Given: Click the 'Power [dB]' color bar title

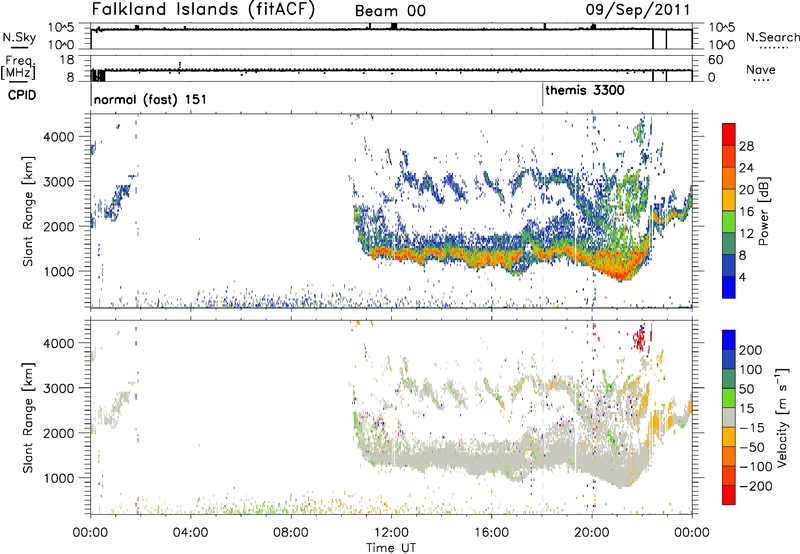Looking at the screenshot, I should coord(764,211).
